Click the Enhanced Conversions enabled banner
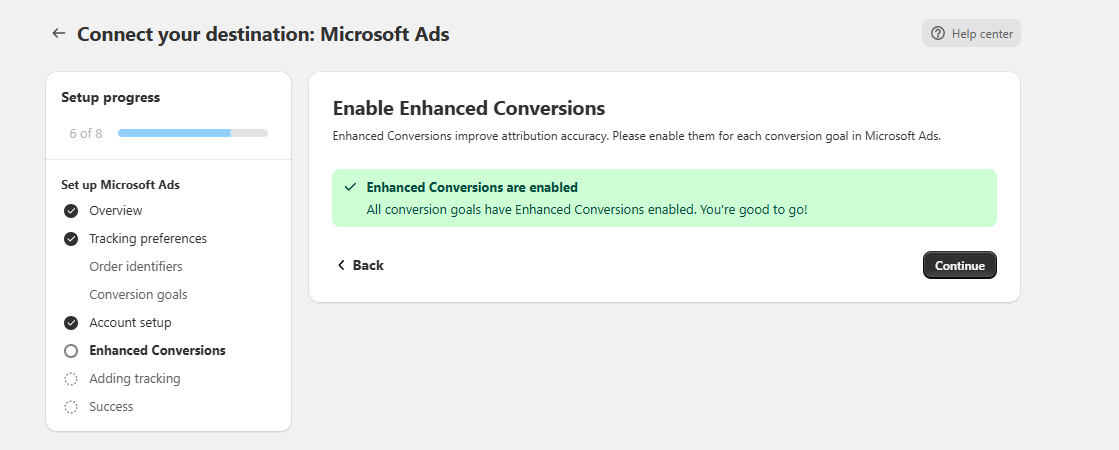Image resolution: width=1119 pixels, height=450 pixels. [x=664, y=198]
